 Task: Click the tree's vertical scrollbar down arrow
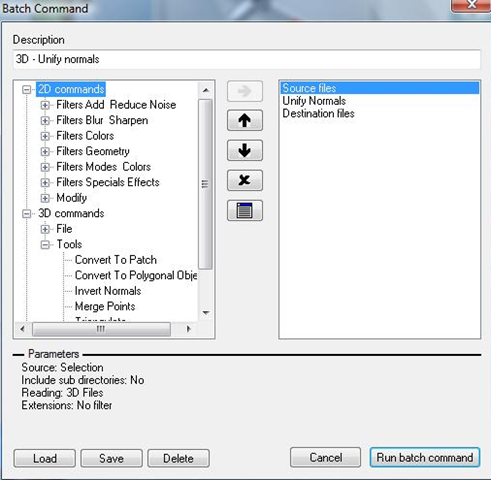(x=206, y=313)
